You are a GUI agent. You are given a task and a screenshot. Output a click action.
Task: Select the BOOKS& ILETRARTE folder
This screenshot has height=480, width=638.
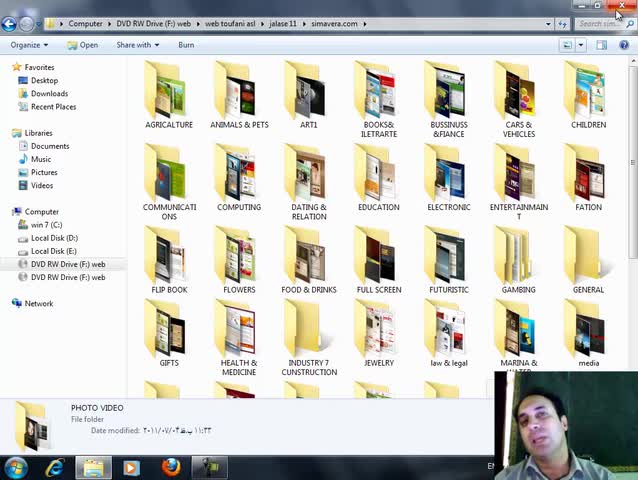pyautogui.click(x=379, y=100)
